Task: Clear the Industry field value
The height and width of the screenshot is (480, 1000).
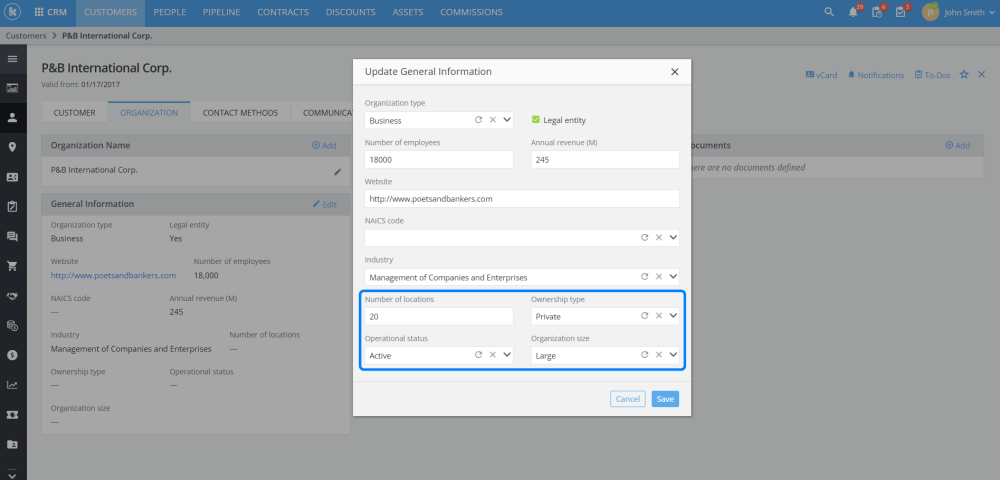Action: [659, 277]
